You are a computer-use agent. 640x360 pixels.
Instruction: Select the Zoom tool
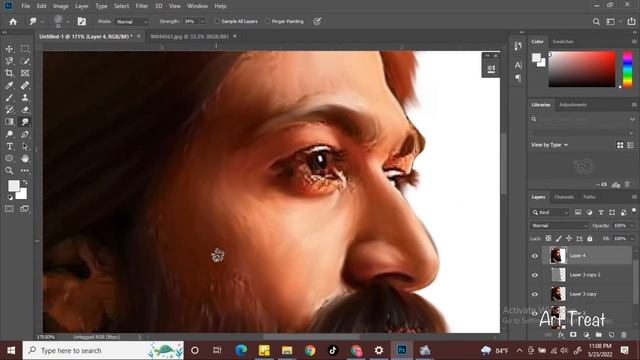[9, 171]
